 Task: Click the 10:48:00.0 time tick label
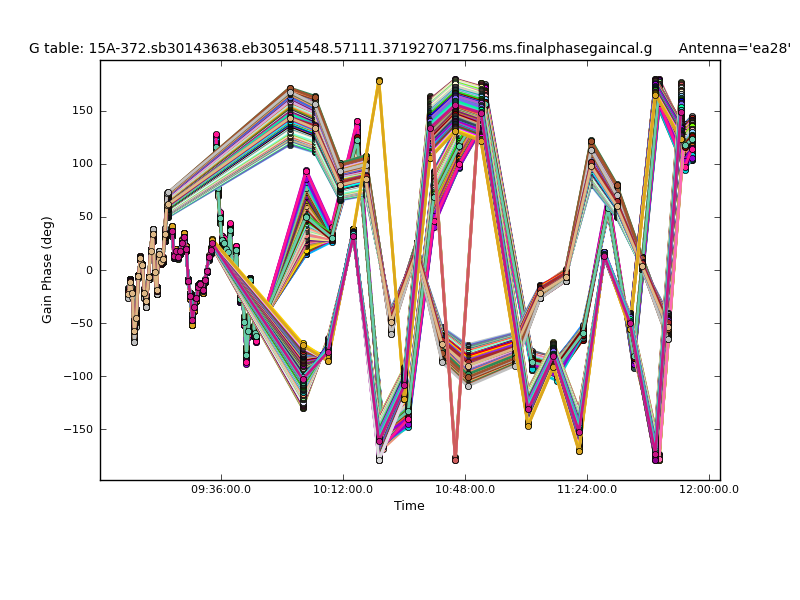tap(465, 489)
